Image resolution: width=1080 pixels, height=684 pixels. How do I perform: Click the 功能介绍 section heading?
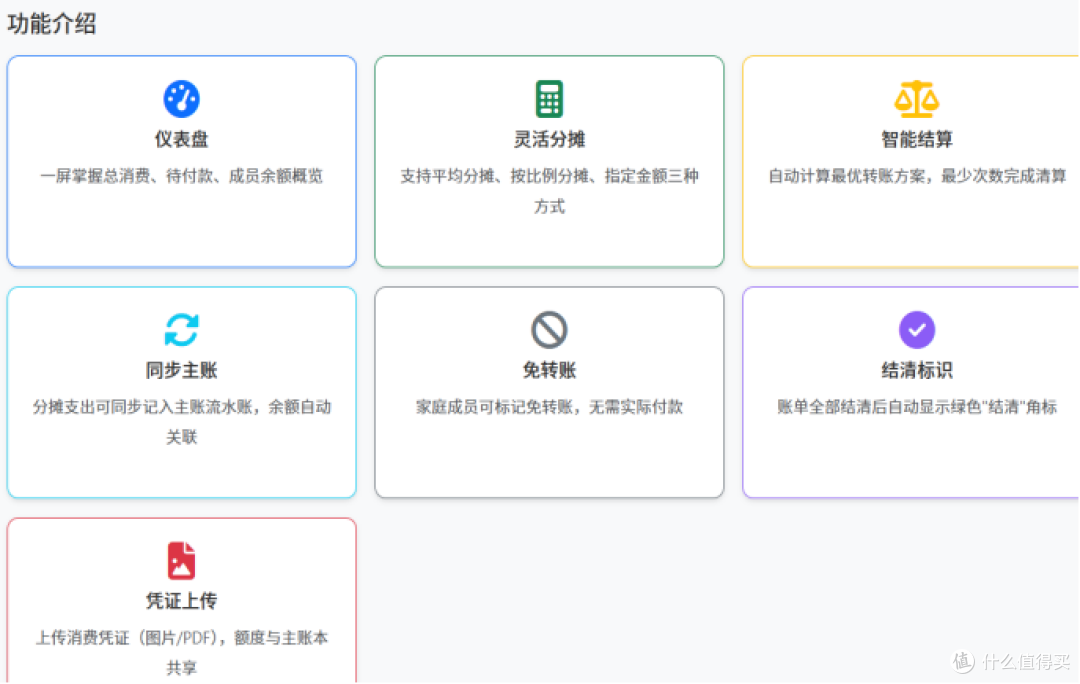[52, 24]
